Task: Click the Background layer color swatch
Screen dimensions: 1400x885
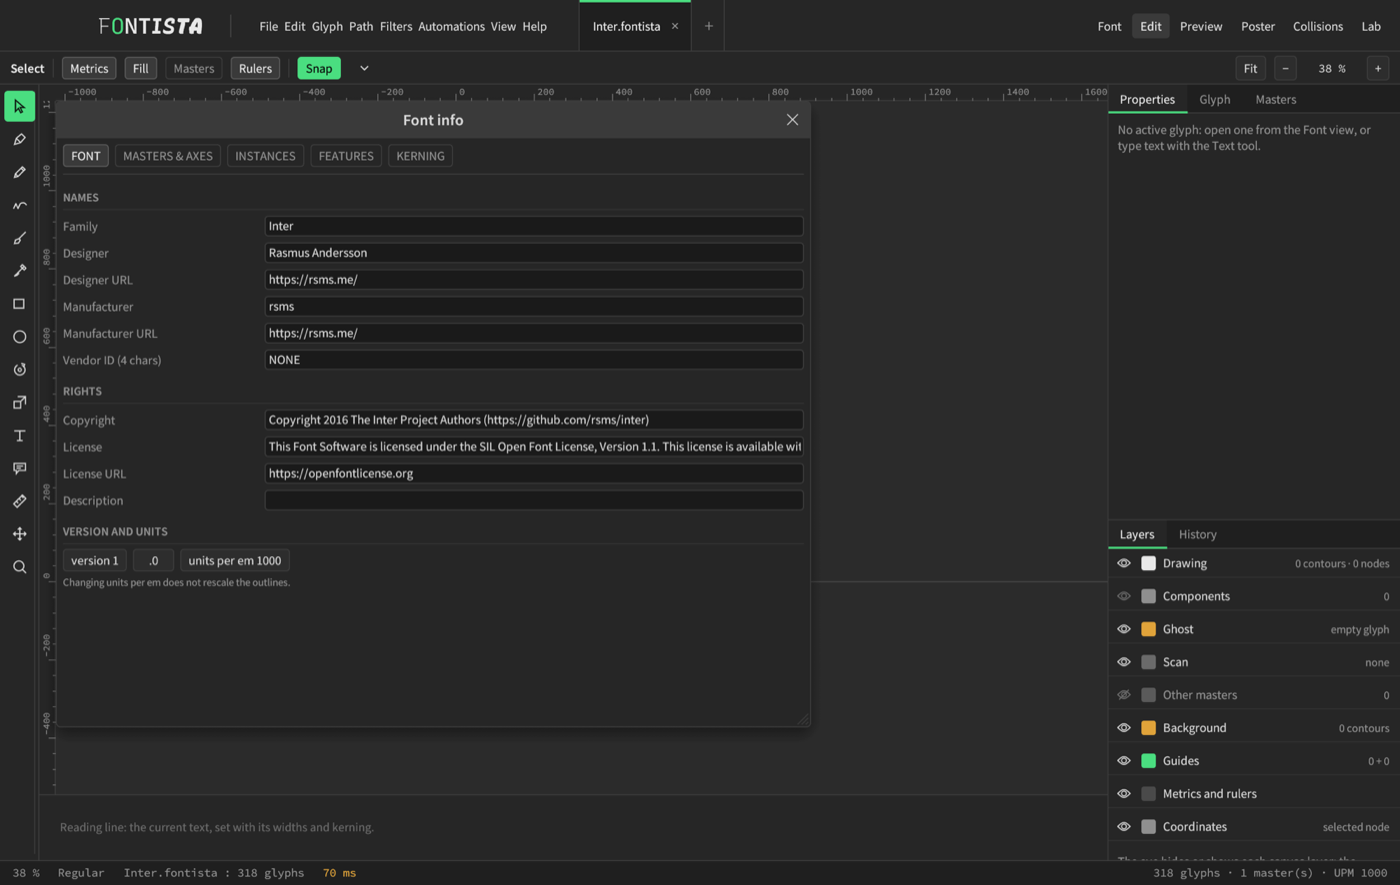Action: (x=1148, y=728)
